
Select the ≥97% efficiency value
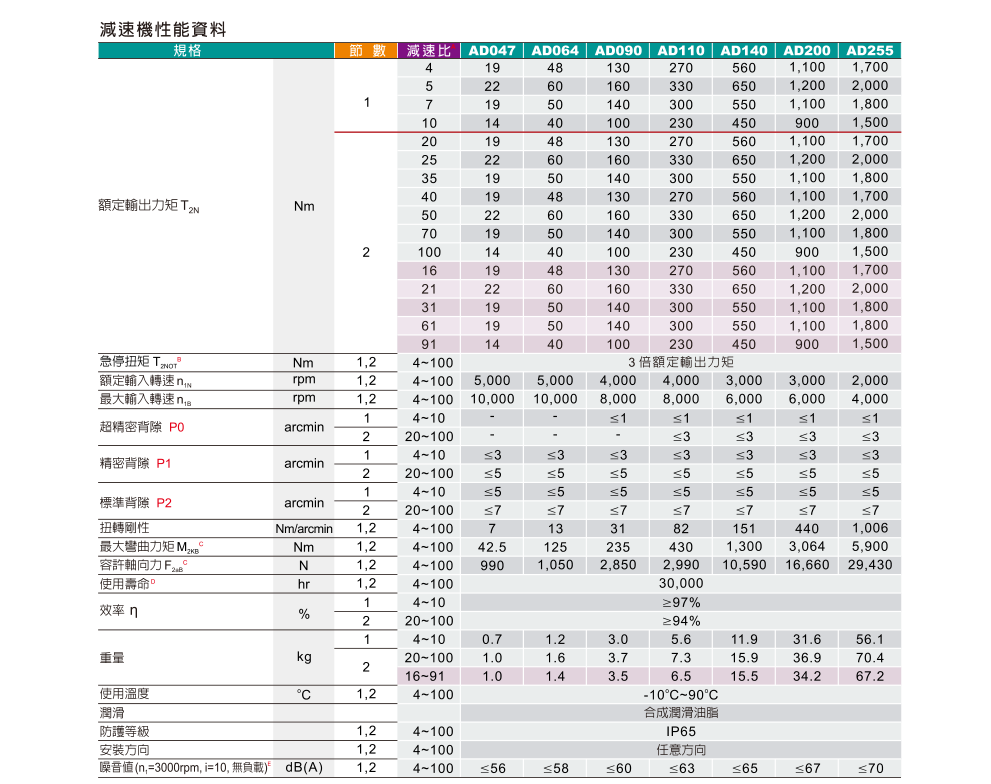click(680, 603)
